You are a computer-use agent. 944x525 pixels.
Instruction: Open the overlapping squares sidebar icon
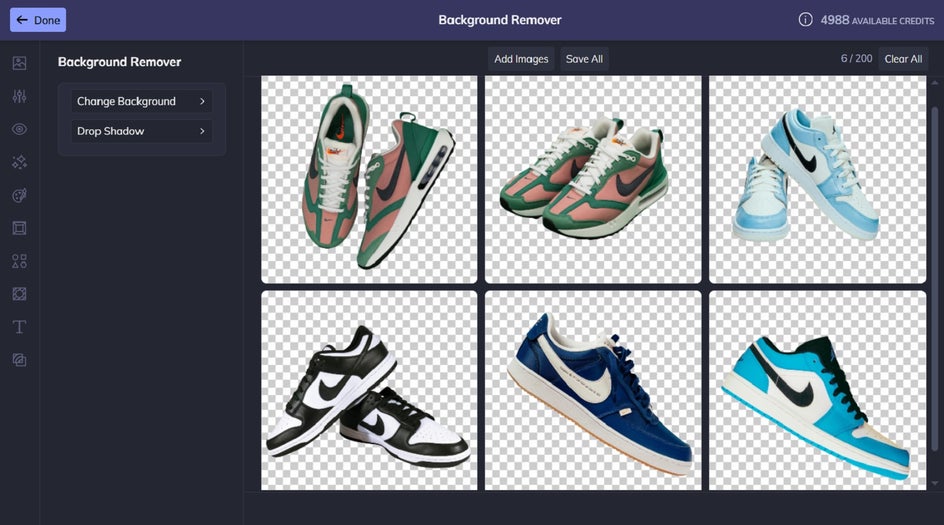19,360
